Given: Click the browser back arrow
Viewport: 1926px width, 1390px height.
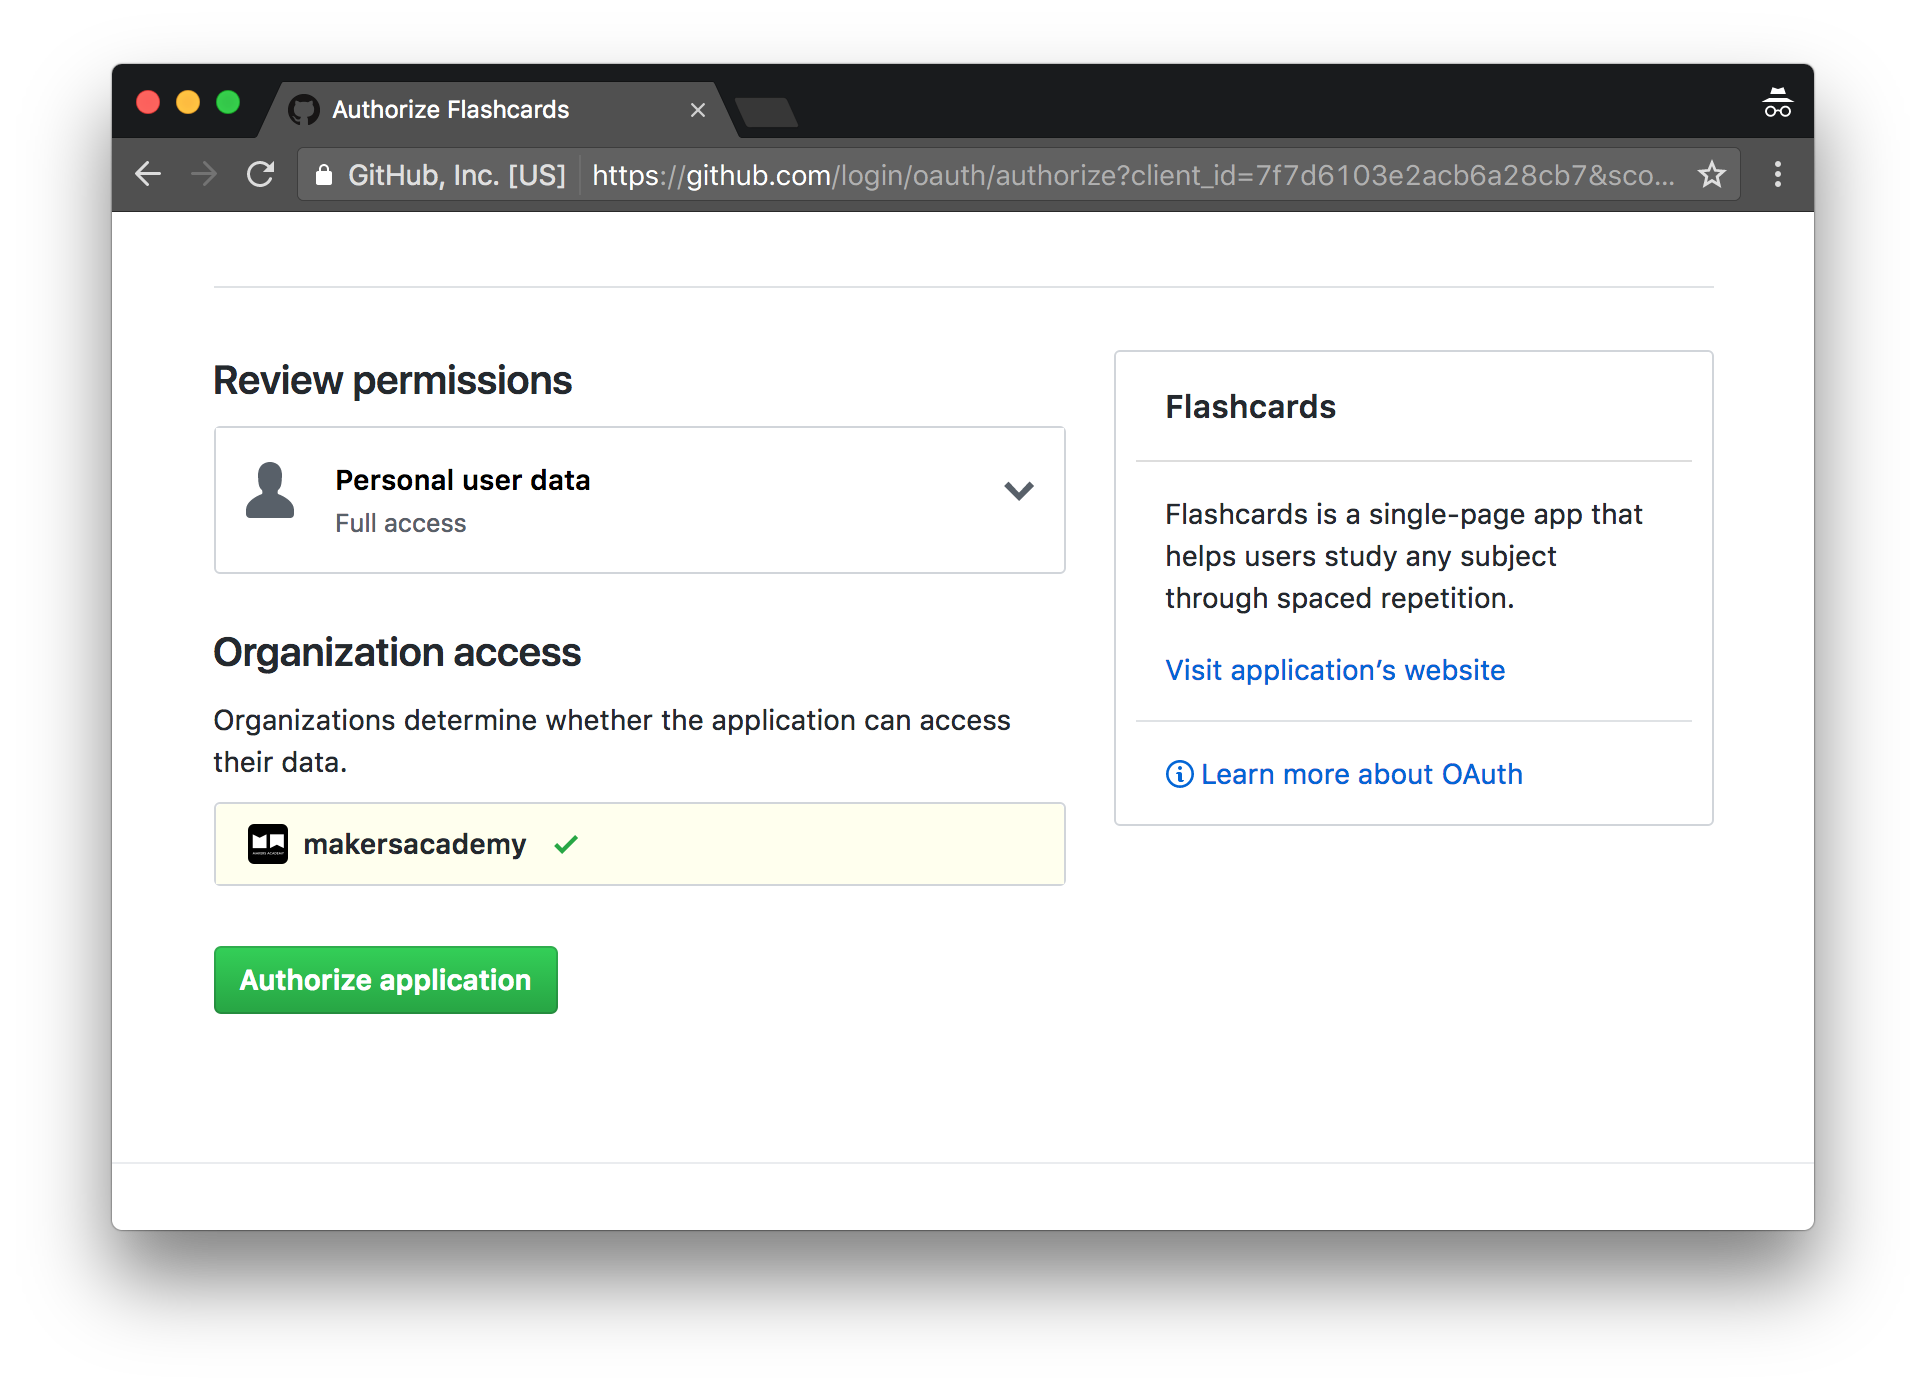Looking at the screenshot, I should (148, 174).
